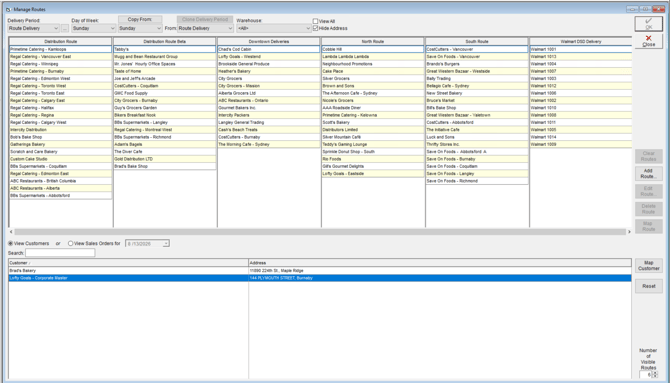Select Walmart 1001 entry
The image size is (670, 383).
pyautogui.click(x=581, y=49)
